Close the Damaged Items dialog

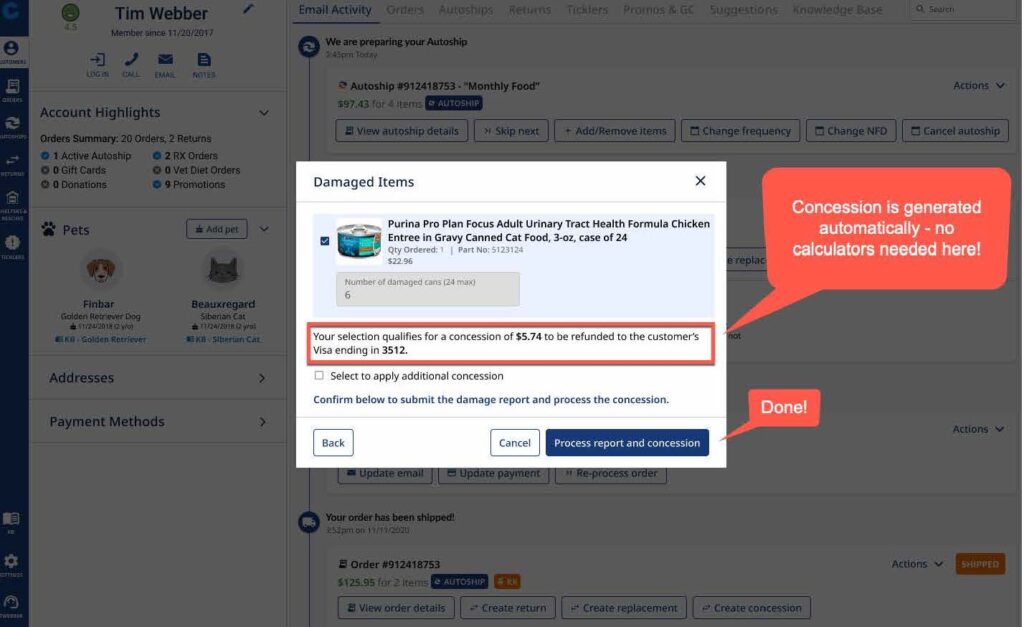tap(700, 181)
